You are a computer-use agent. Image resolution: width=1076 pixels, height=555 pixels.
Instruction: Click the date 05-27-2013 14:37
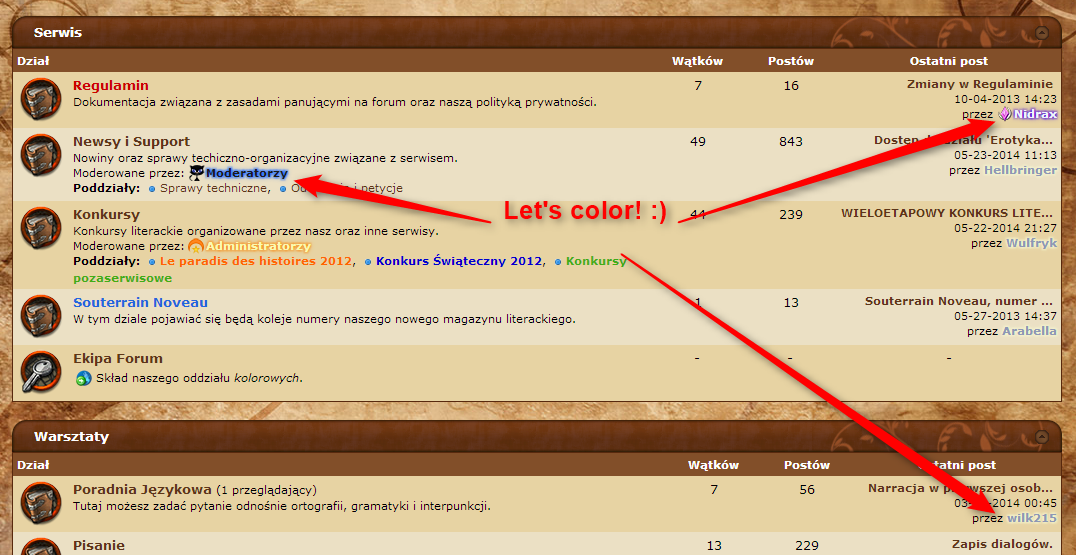1005,316
